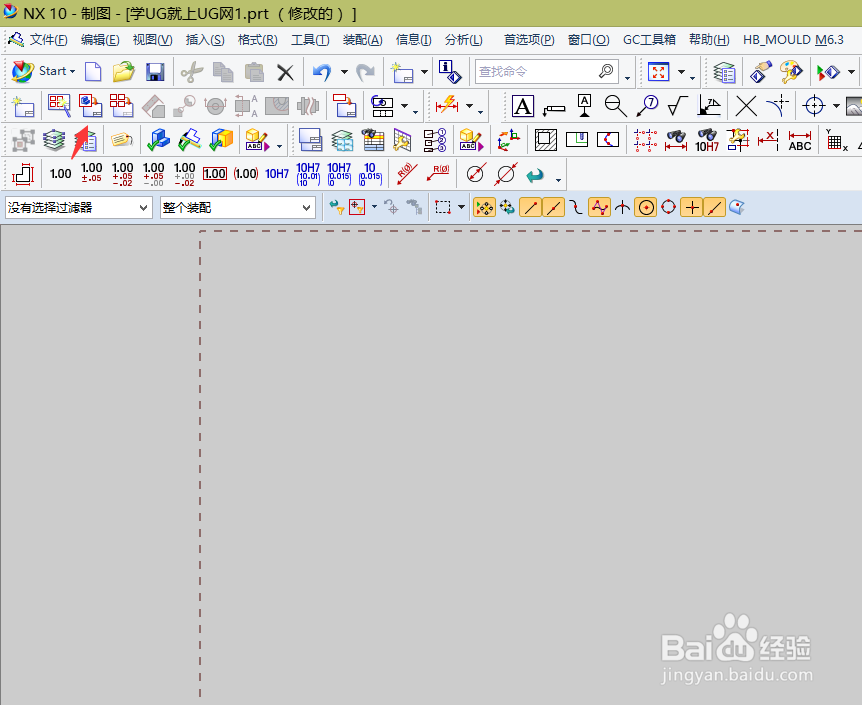862x705 pixels.
Task: Click the Edit Object Display palette icon
Action: click(791, 71)
